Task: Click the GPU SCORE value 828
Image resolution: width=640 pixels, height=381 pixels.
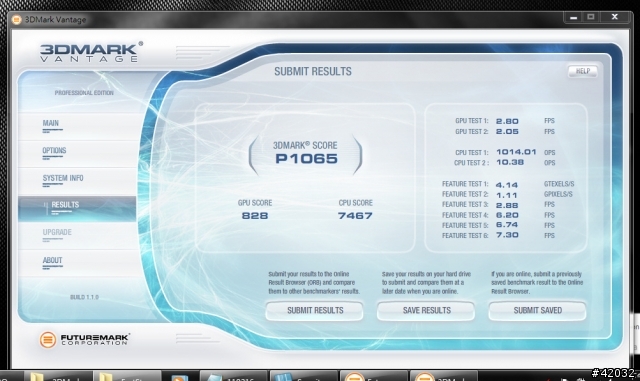Action: tap(255, 216)
